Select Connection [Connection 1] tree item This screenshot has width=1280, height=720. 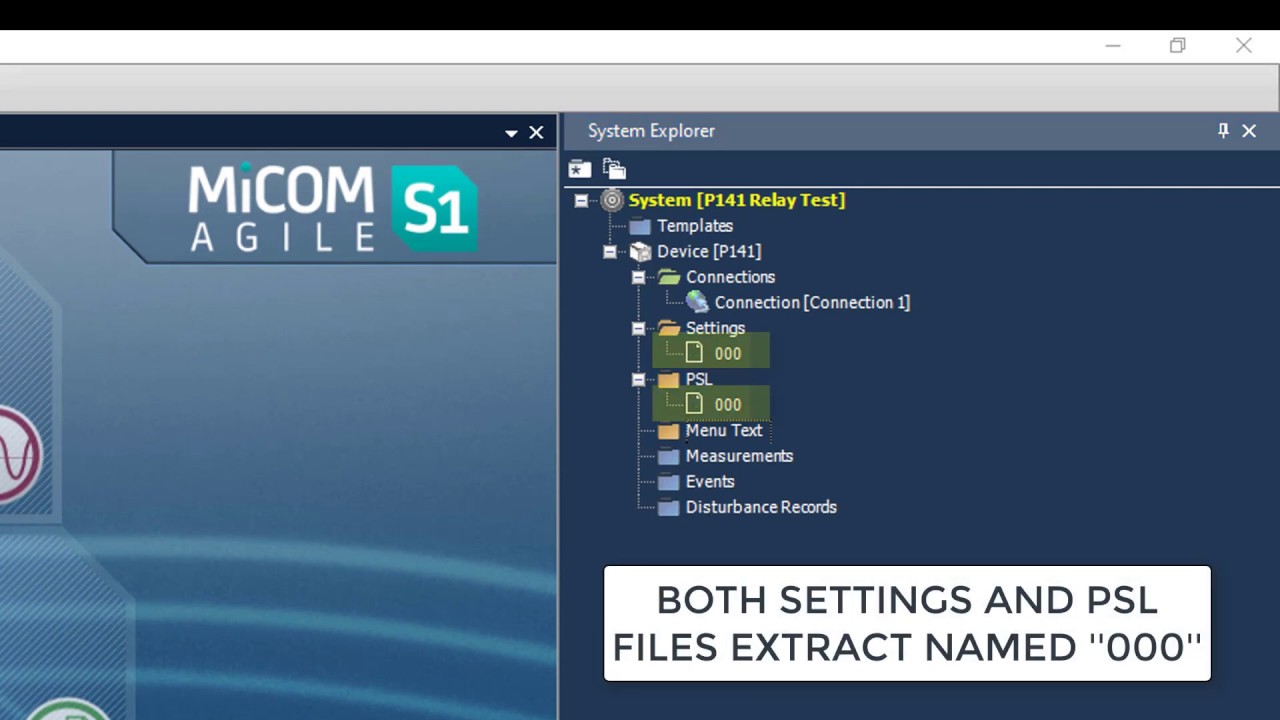coord(812,302)
